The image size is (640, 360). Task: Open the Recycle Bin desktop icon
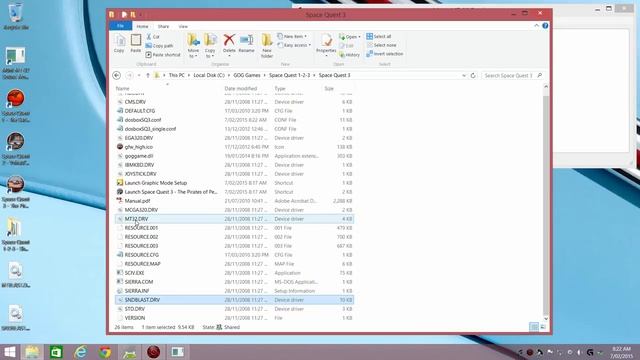tap(16, 16)
